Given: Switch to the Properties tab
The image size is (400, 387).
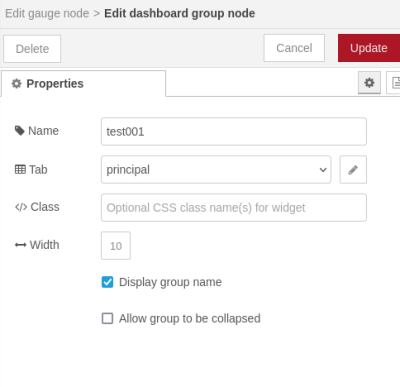Looking at the screenshot, I should coord(83,83).
